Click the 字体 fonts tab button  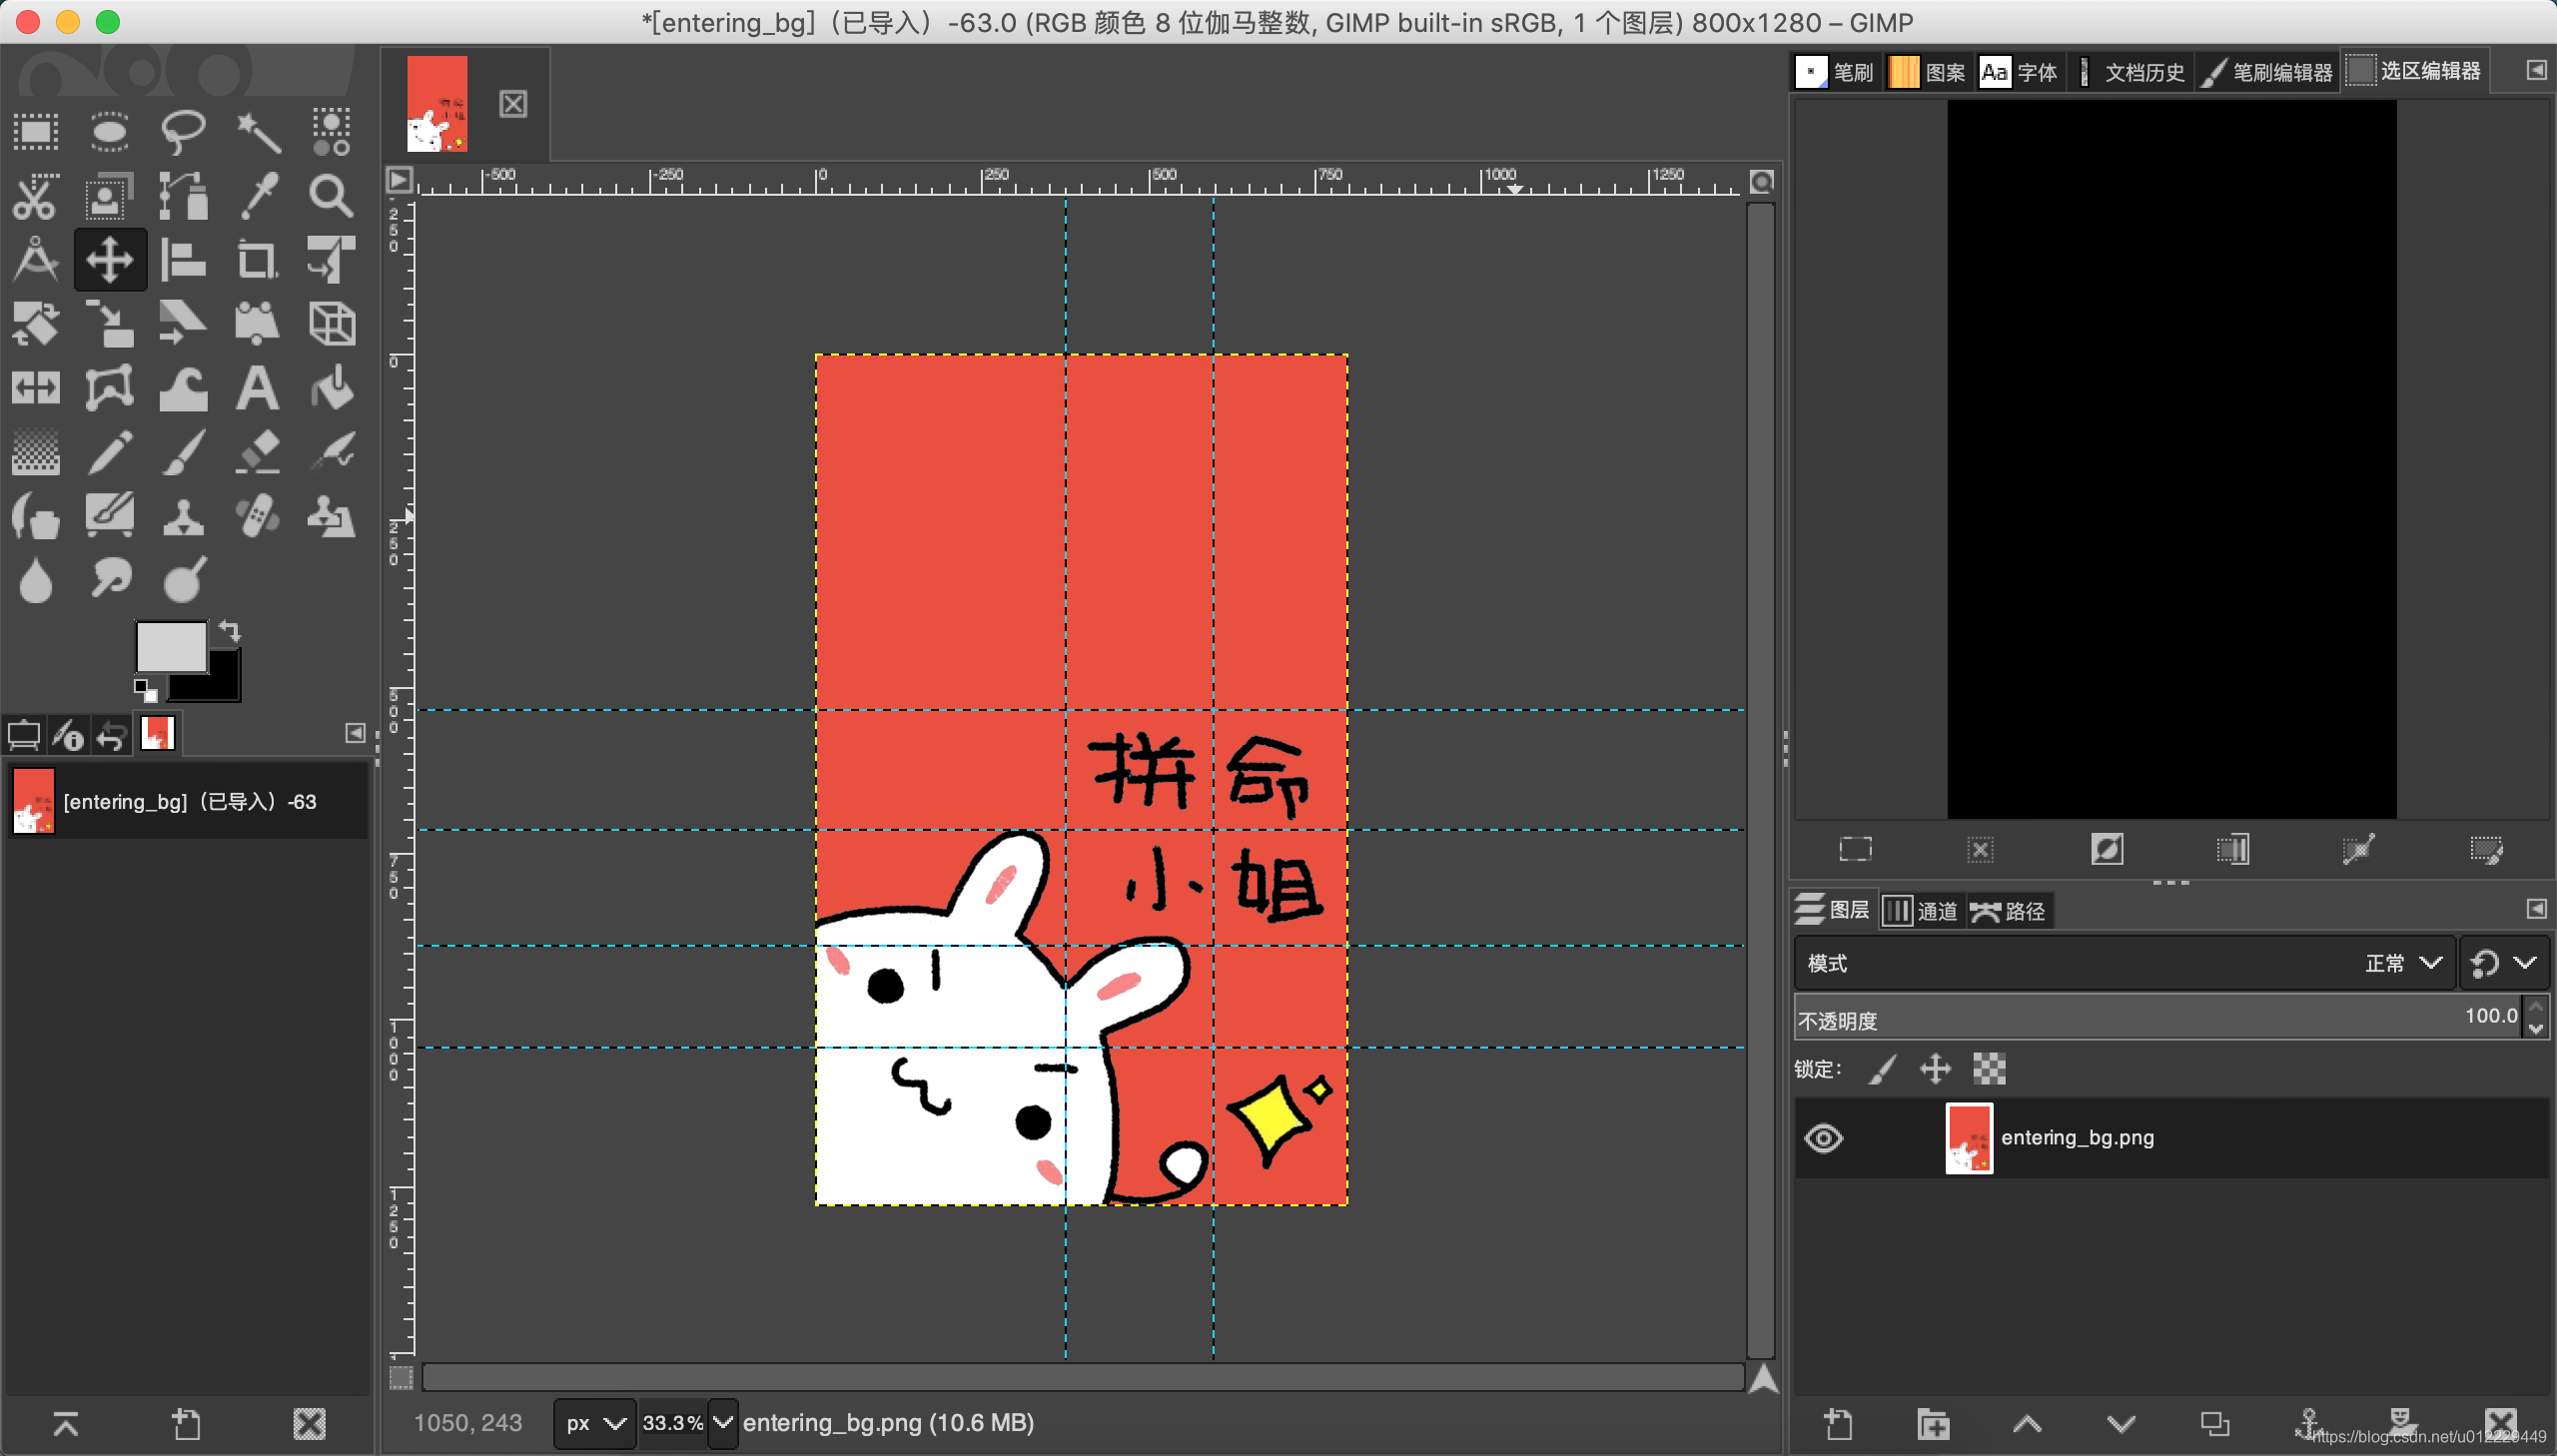[x=2018, y=72]
